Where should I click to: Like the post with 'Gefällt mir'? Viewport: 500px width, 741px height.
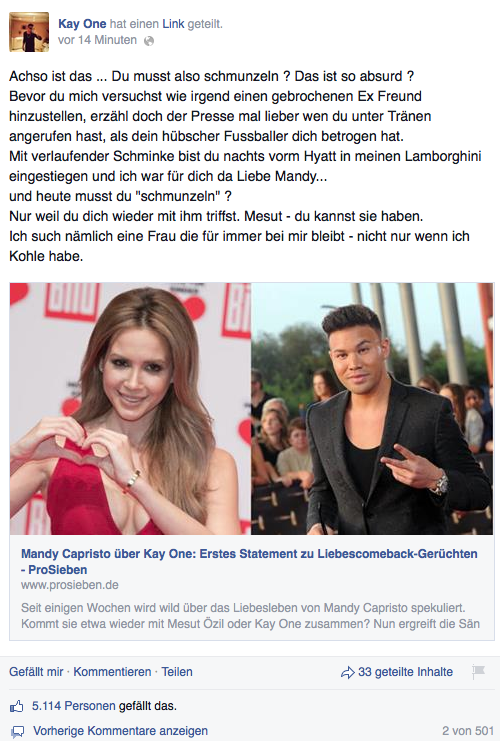point(36,672)
